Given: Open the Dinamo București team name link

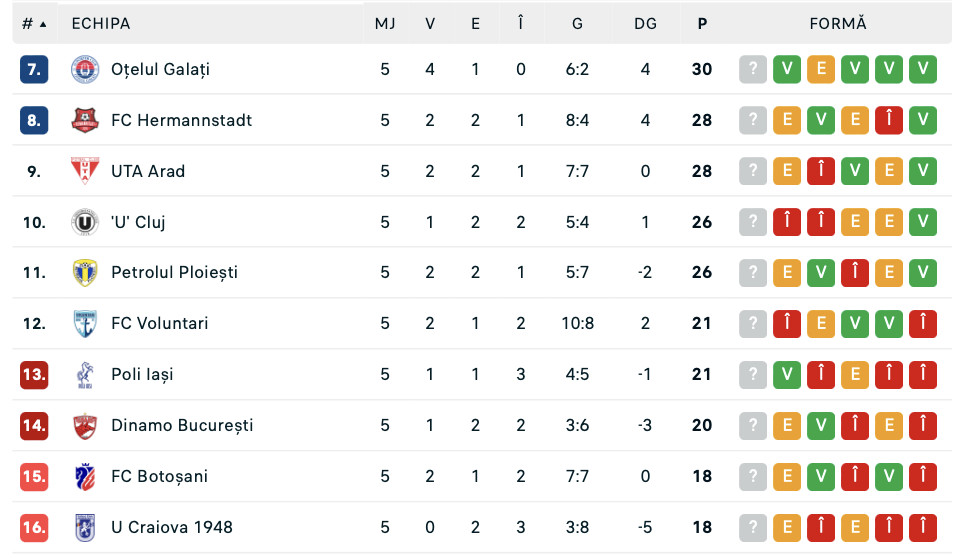Looking at the screenshot, I should pos(182,426).
